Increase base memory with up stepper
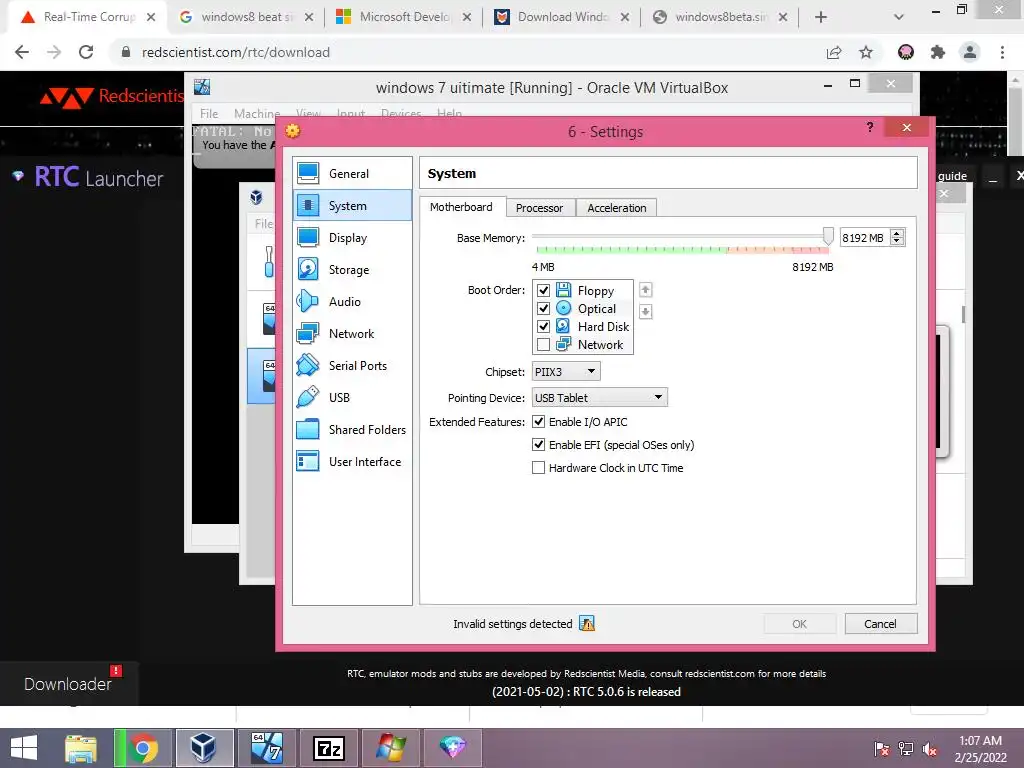 pos(897,233)
